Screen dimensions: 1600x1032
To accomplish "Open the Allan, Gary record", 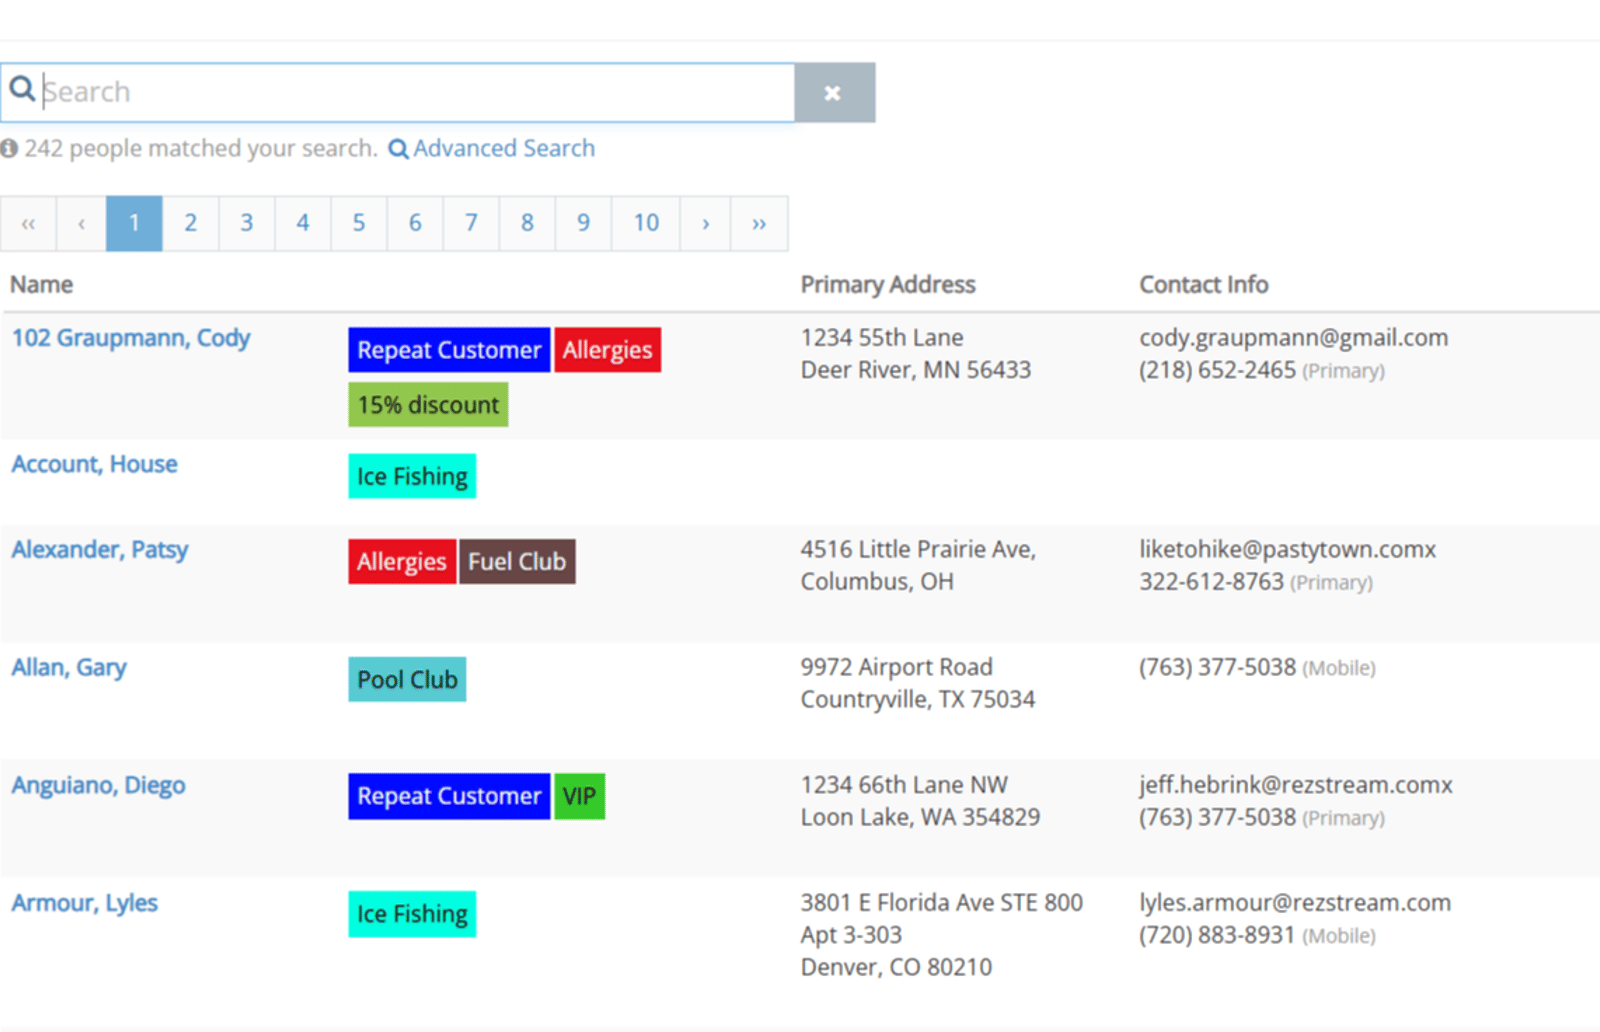I will tap(69, 668).
